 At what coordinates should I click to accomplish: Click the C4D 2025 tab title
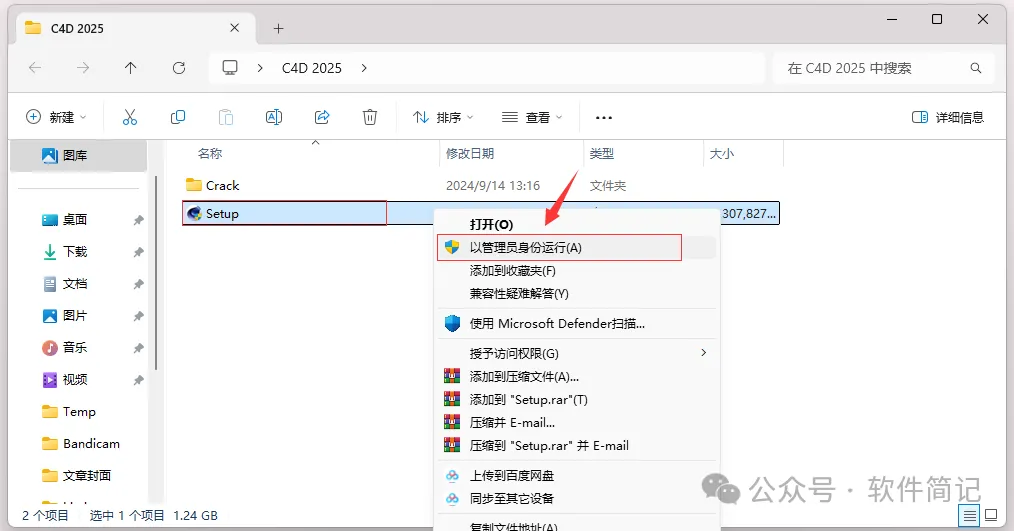pyautogui.click(x=77, y=28)
